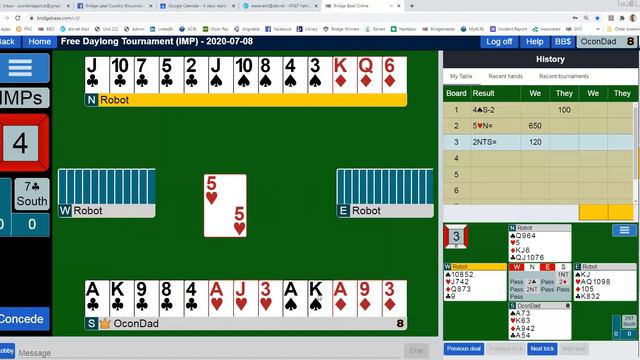Image resolution: width=640 pixels, height=360 pixels.
Task: Play the King of spades from South
Action: click(x=320, y=298)
